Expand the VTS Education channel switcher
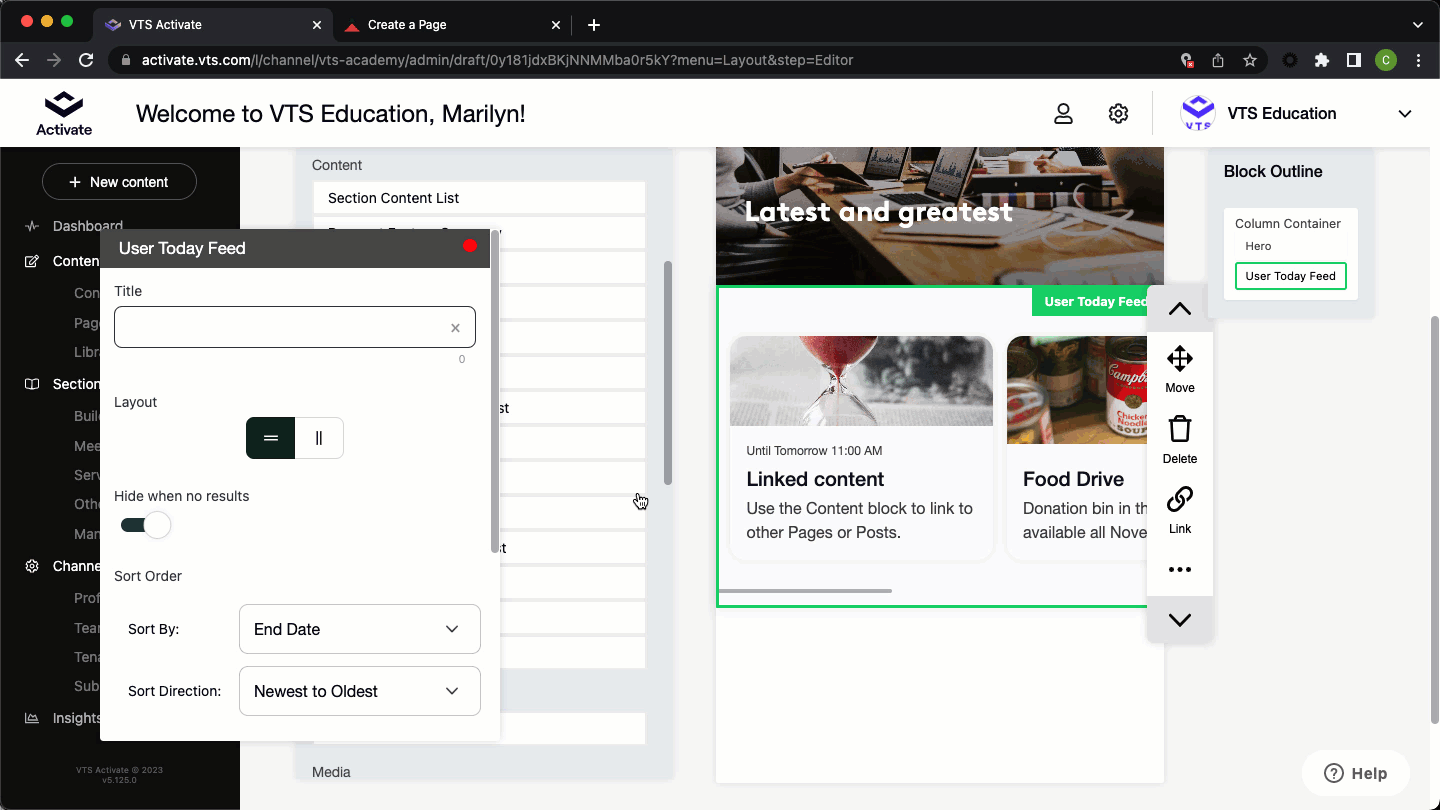This screenshot has height=810, width=1440. [x=1405, y=114]
